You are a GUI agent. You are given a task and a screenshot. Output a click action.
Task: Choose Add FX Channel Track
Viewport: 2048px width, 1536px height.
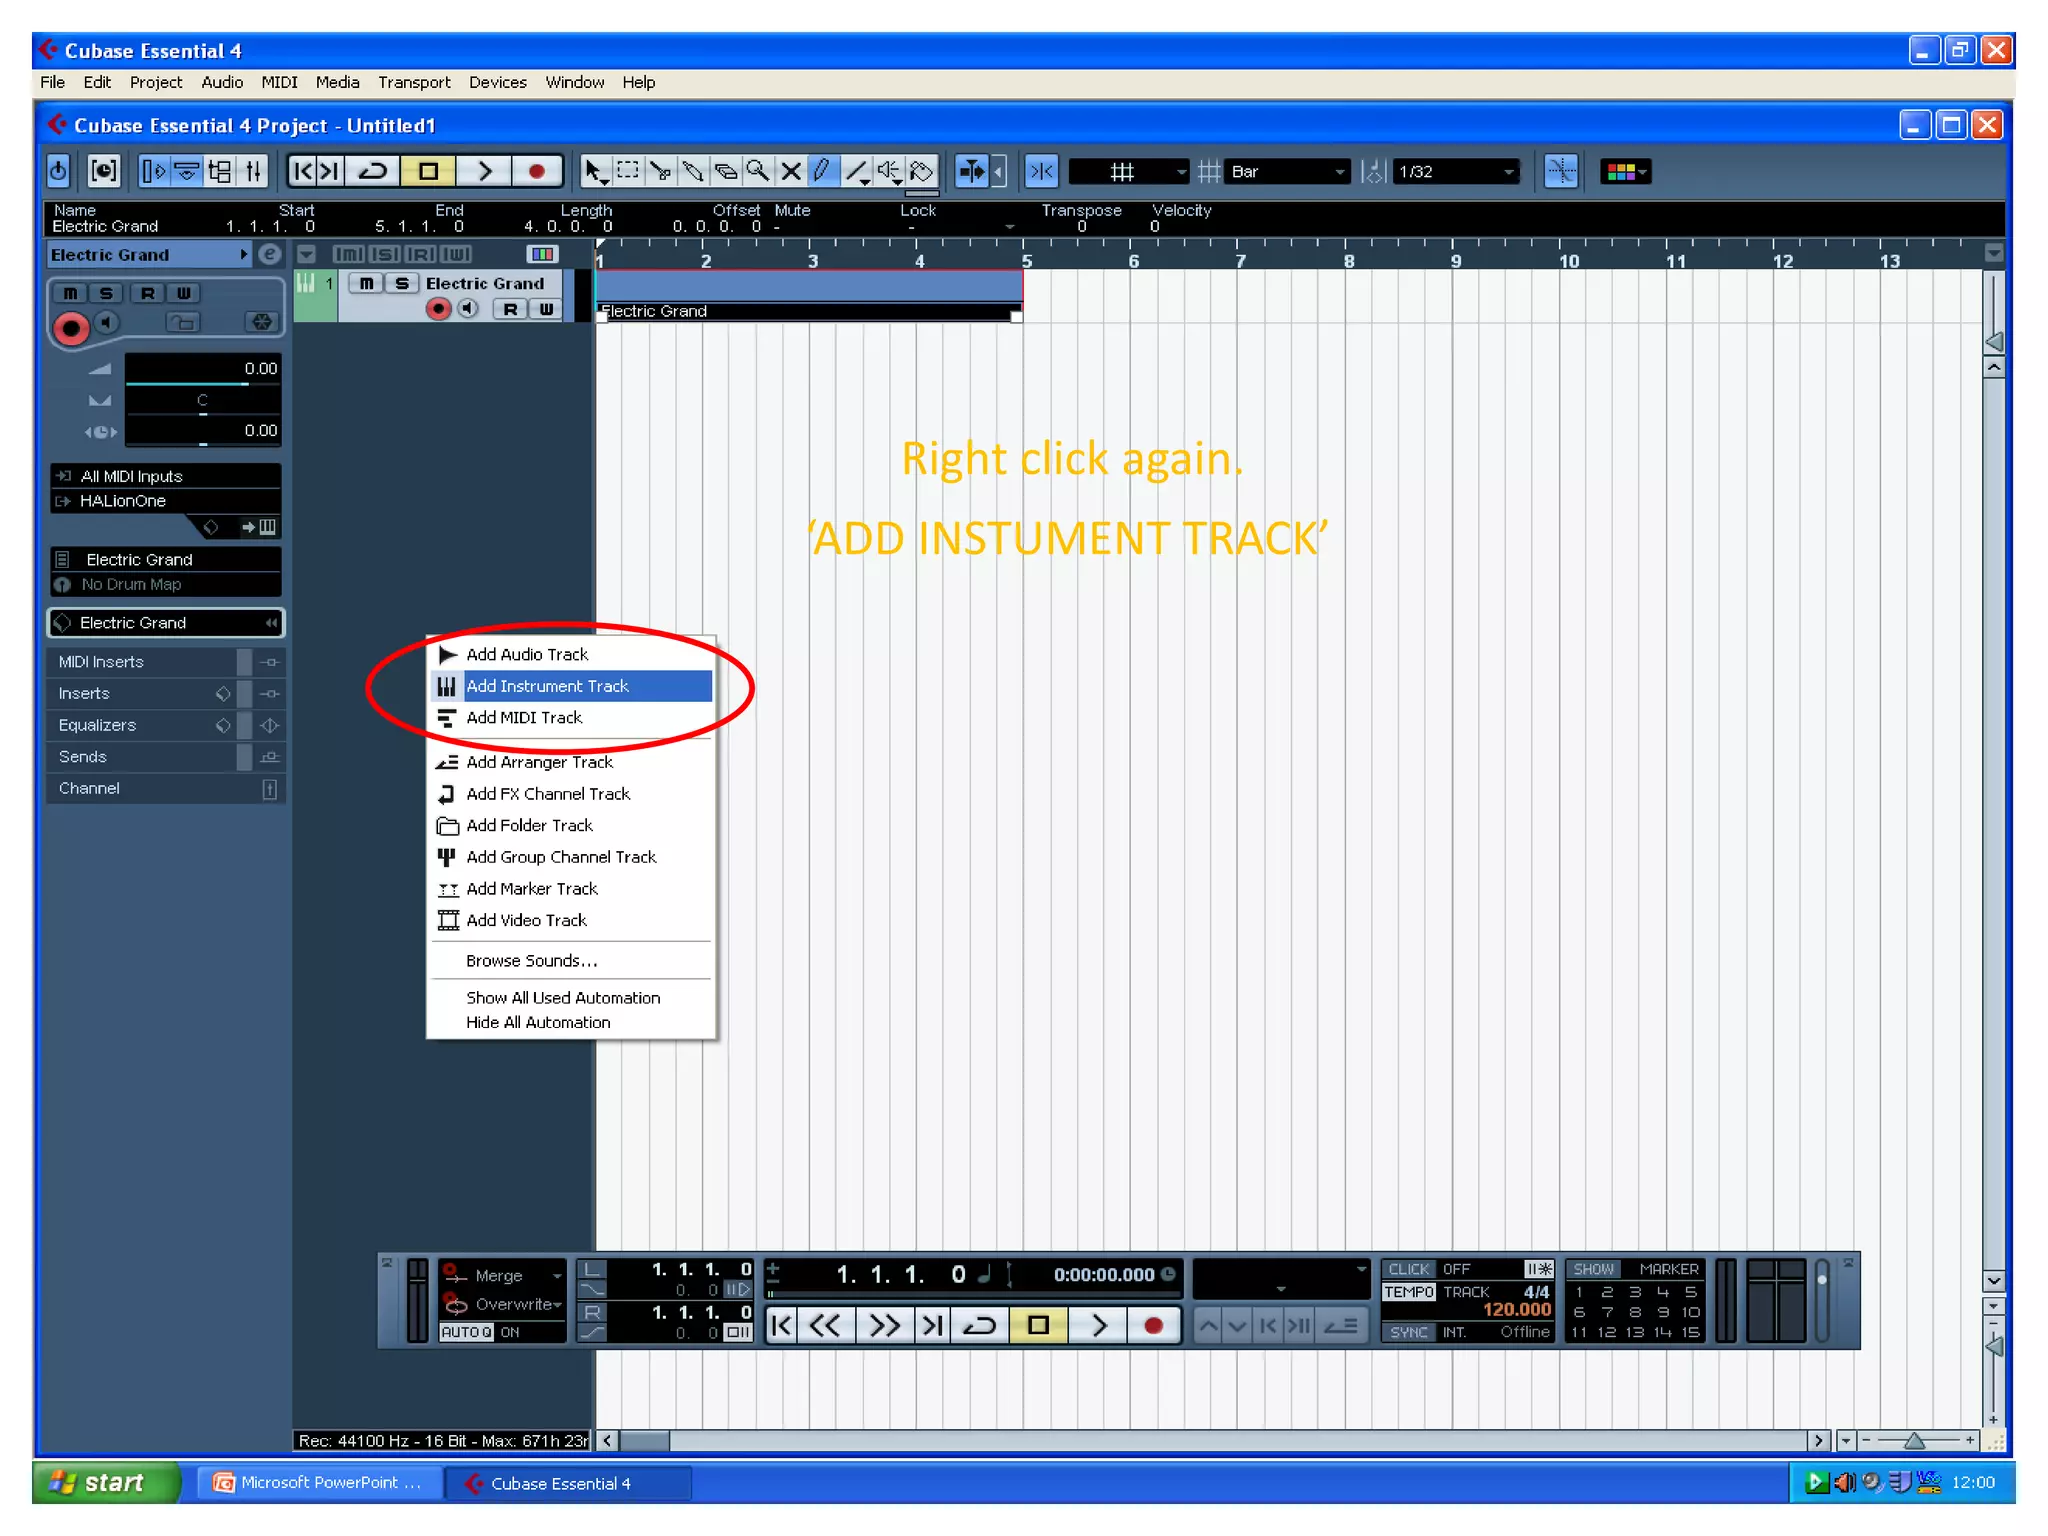click(x=572, y=794)
